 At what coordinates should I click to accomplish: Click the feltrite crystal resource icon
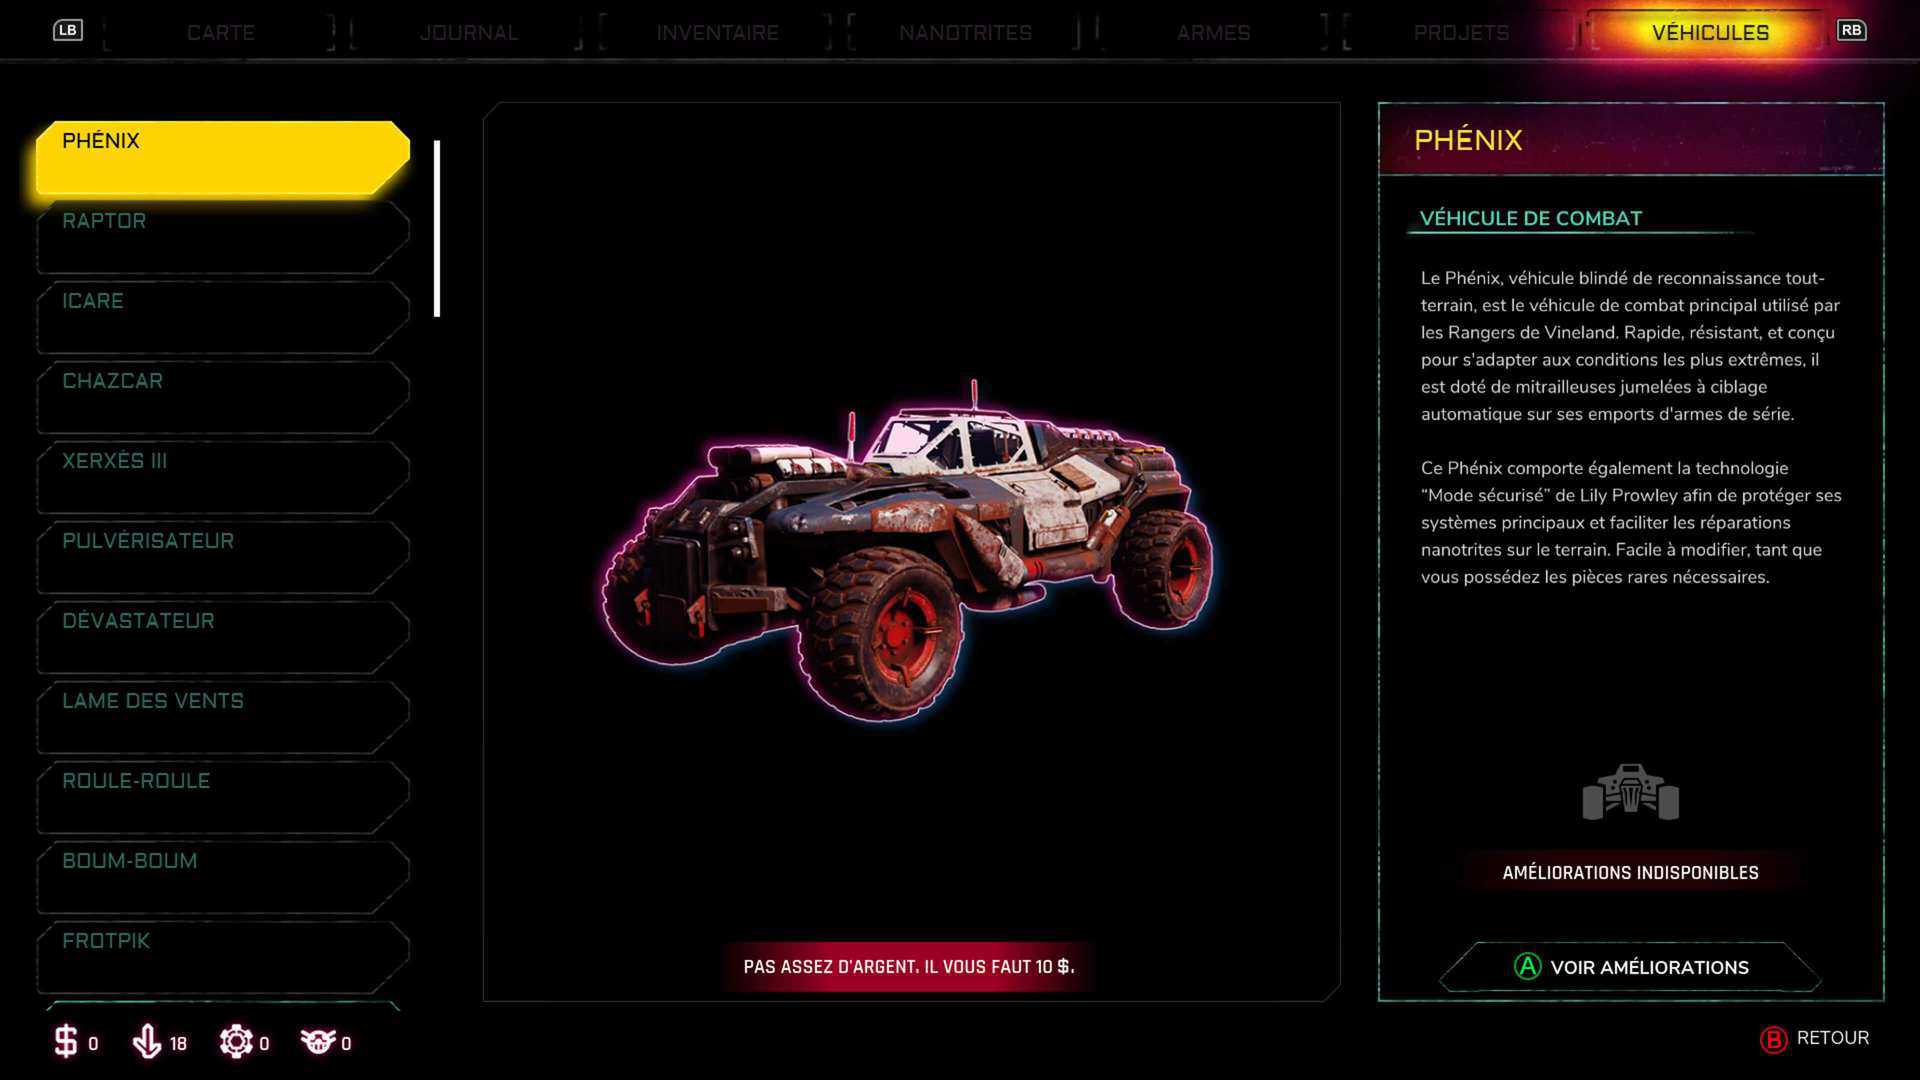point(146,1042)
